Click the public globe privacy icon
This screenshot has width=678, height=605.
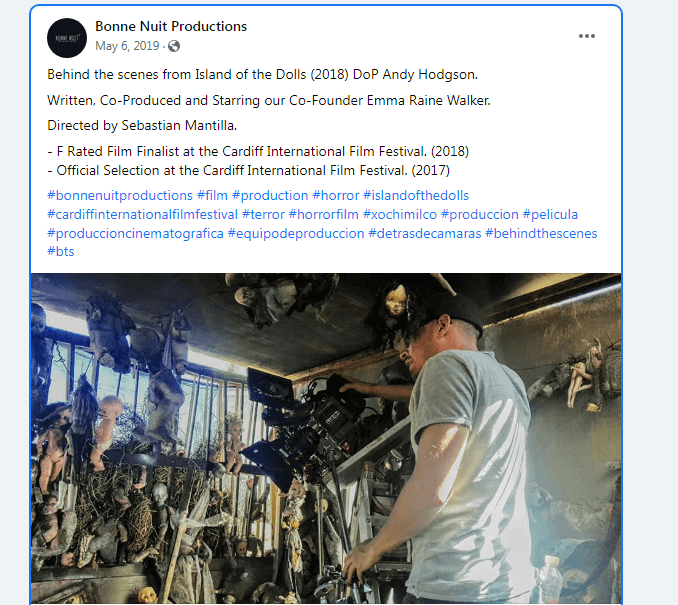[174, 46]
